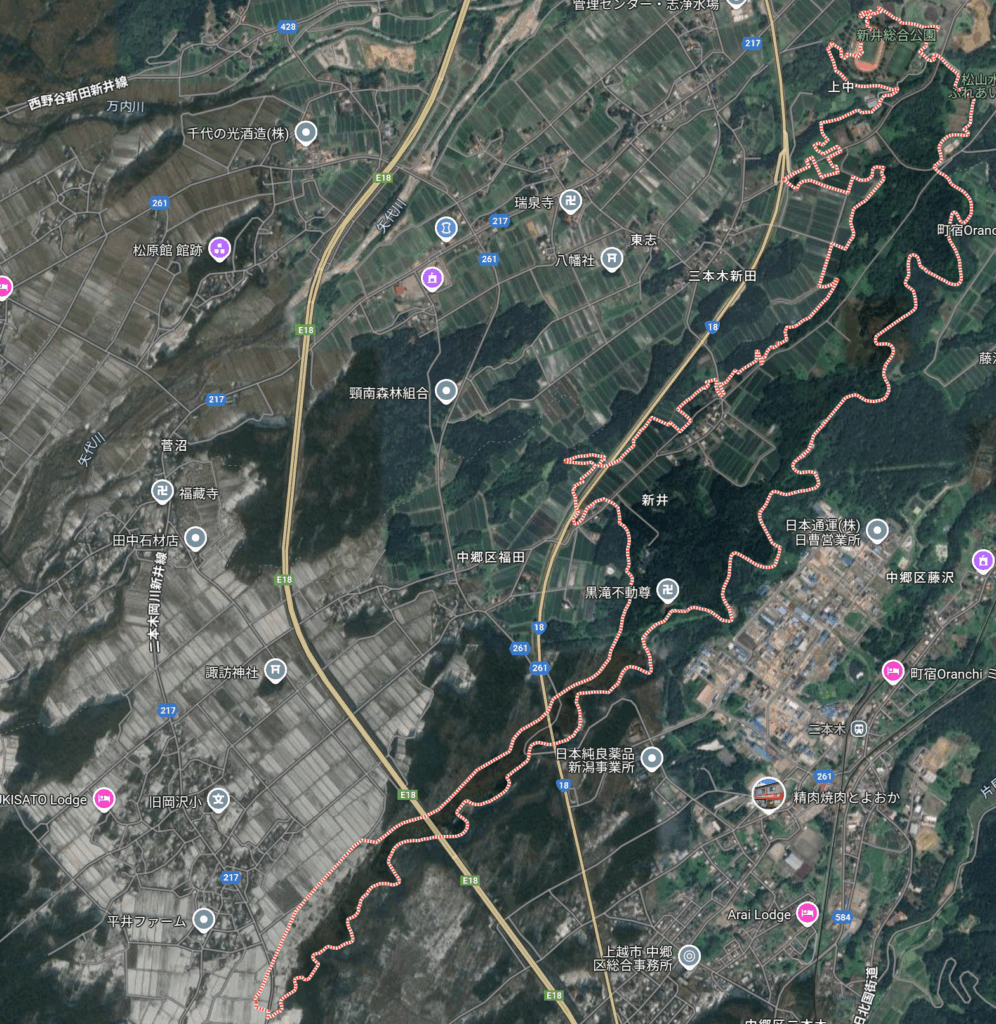This screenshot has height=1024, width=996.
Task: Select the 上越市 中郷区総合事務所 marker
Action: pos(688,957)
